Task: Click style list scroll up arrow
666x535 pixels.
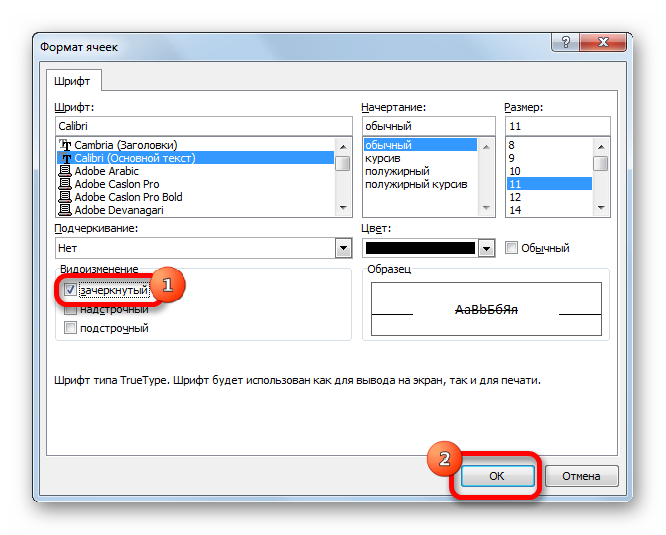Action: pos(486,147)
